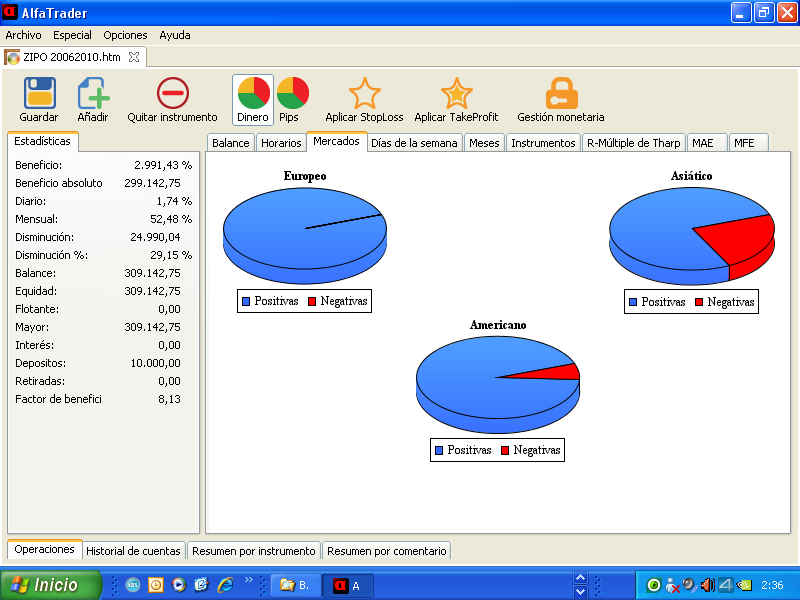
Task: Open Gestión monetaria padlock icon
Action: (x=561, y=93)
